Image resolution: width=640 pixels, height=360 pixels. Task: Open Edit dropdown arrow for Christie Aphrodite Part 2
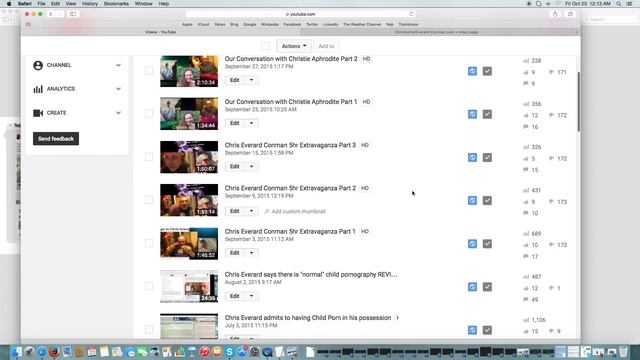pyautogui.click(x=251, y=80)
